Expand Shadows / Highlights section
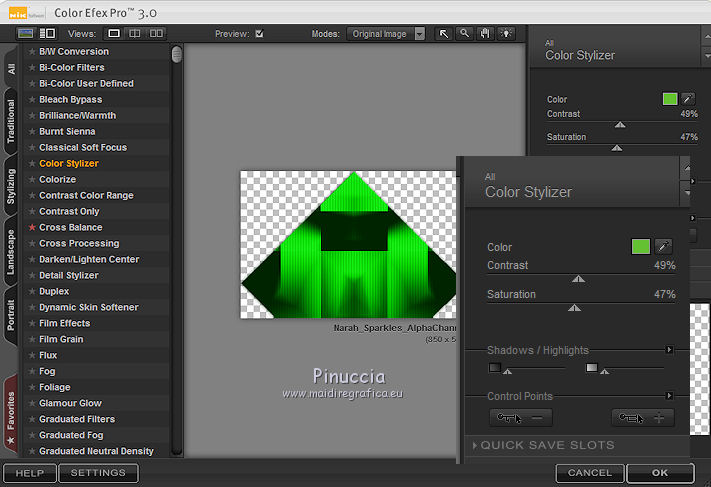Screen dimensions: 711x487 pos(670,350)
